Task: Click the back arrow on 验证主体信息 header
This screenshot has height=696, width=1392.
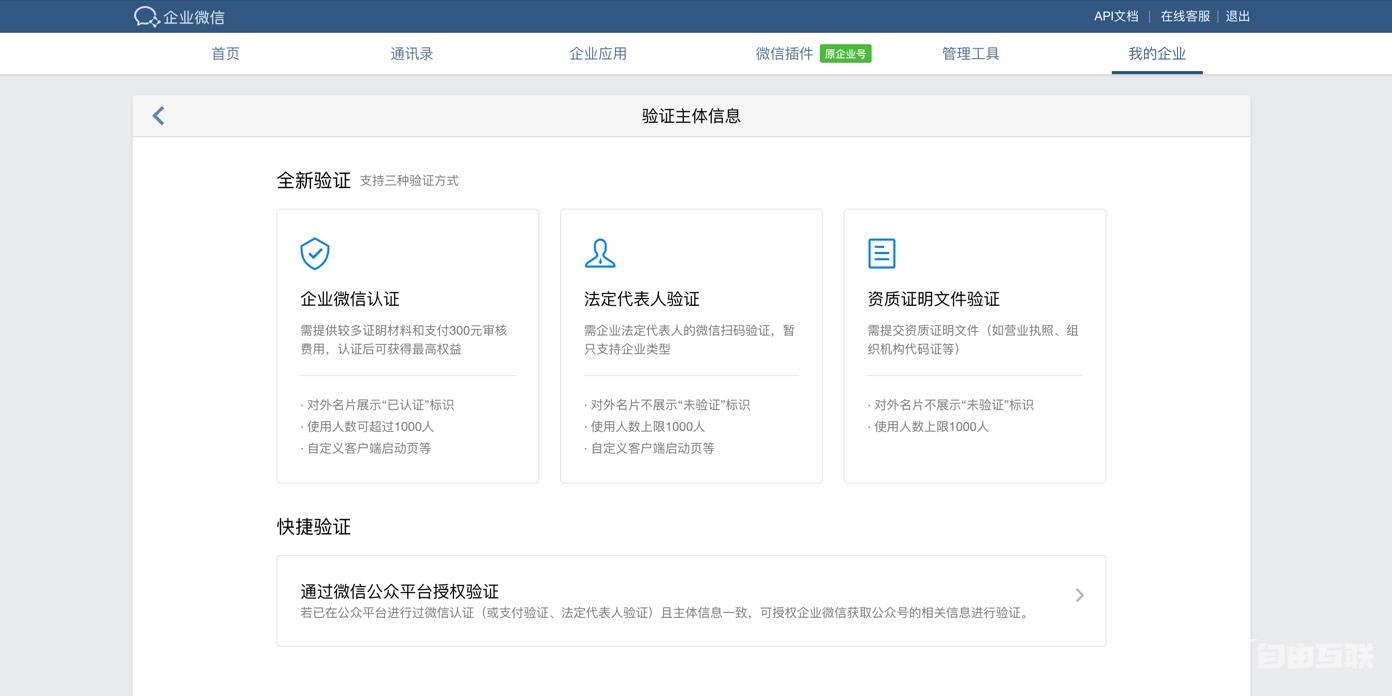Action: 157,115
